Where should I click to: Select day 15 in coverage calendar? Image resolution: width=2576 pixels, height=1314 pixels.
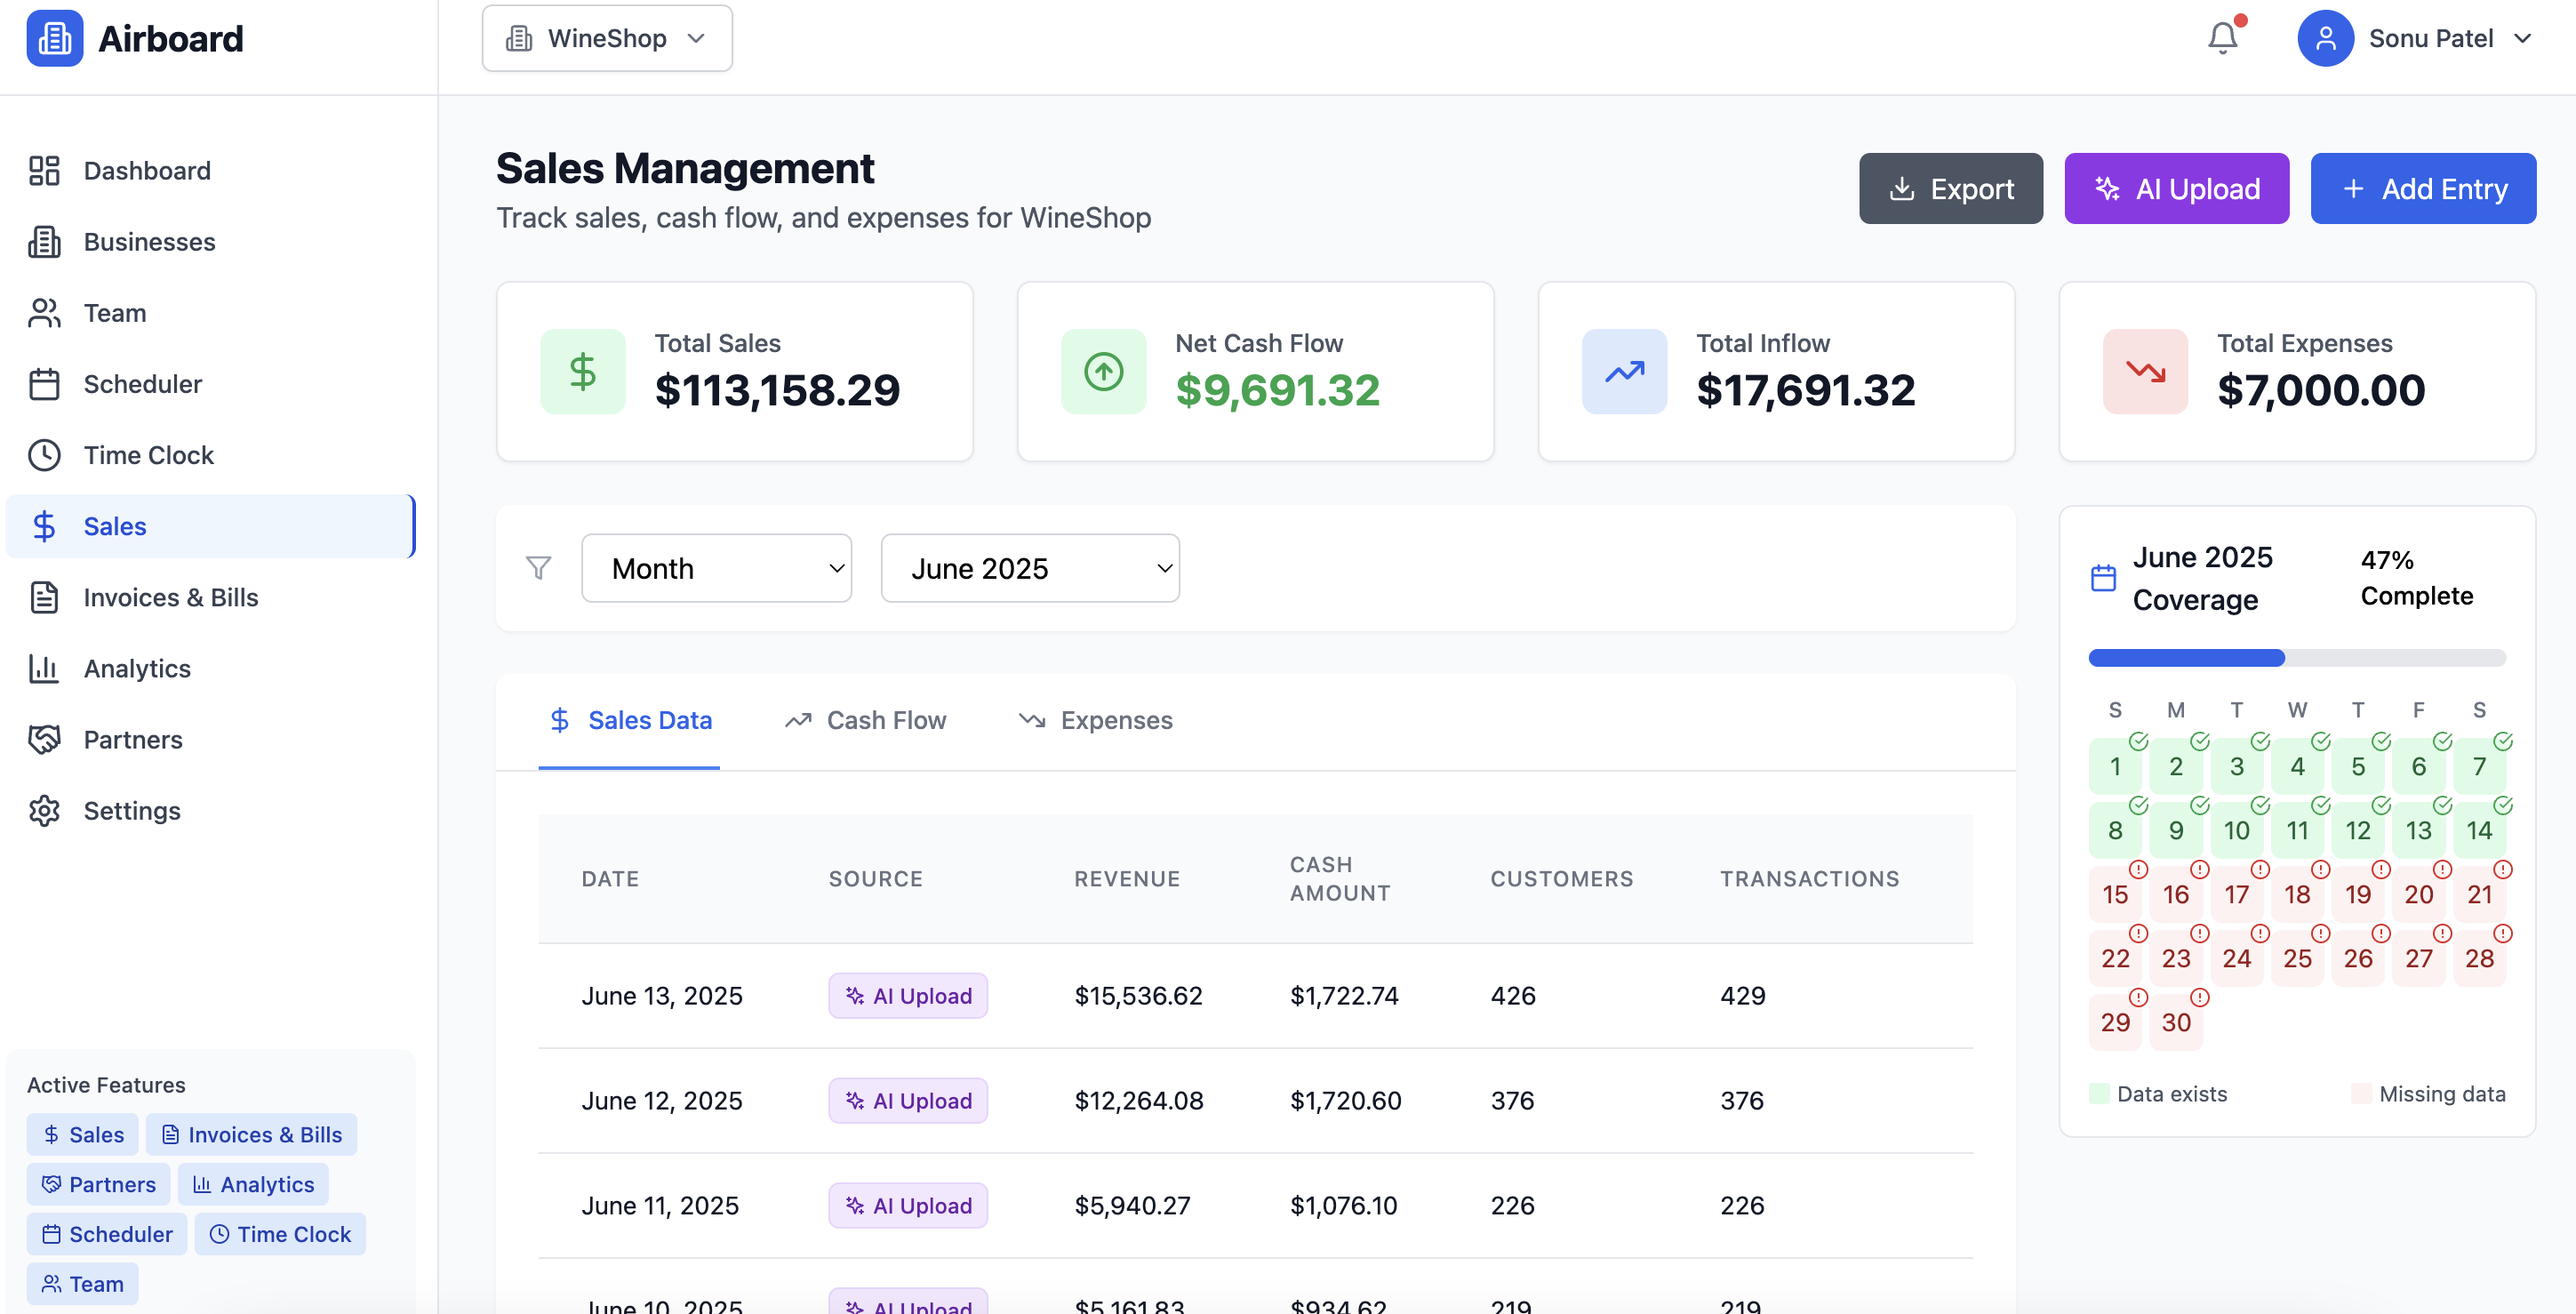click(x=2115, y=894)
